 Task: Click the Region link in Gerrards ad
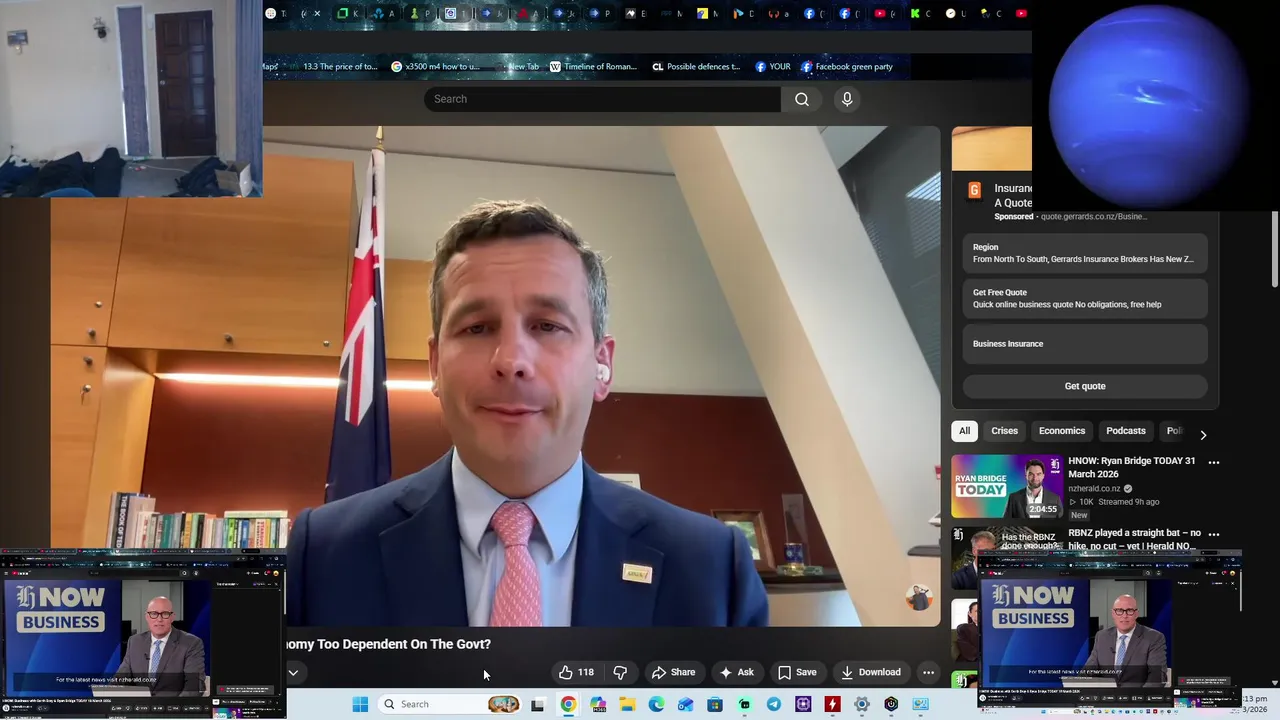click(x=1085, y=253)
